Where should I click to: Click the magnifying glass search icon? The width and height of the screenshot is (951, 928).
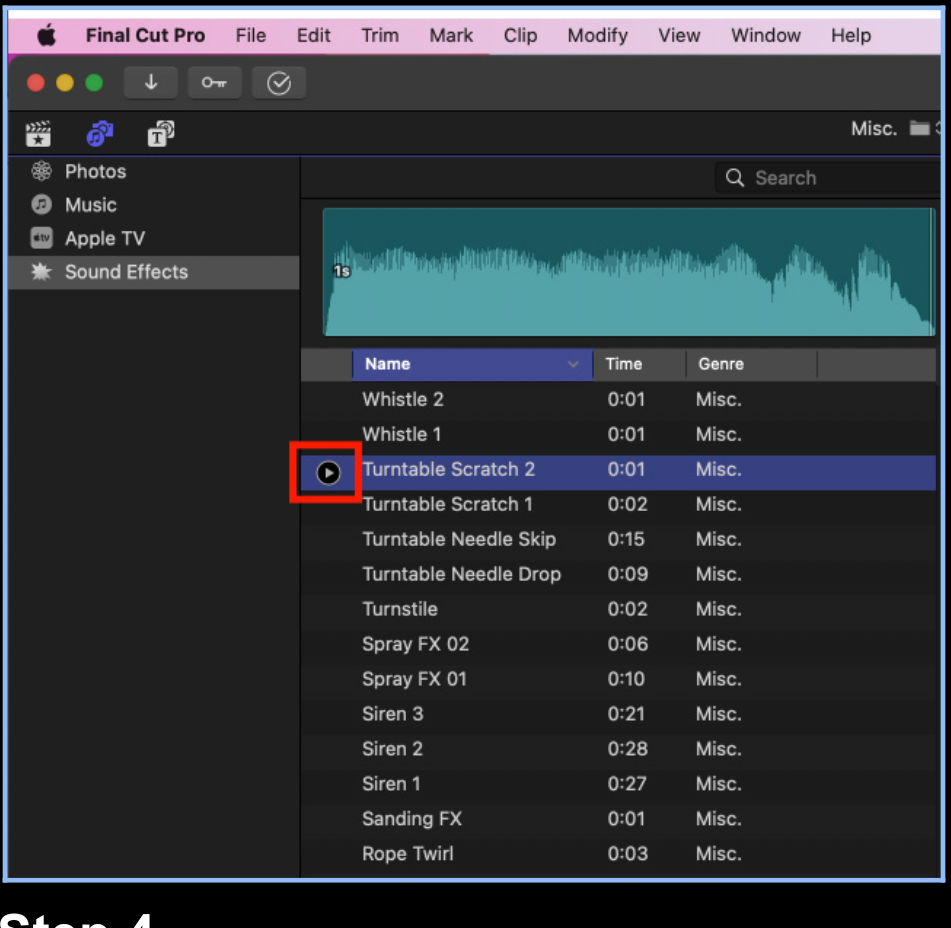(734, 178)
